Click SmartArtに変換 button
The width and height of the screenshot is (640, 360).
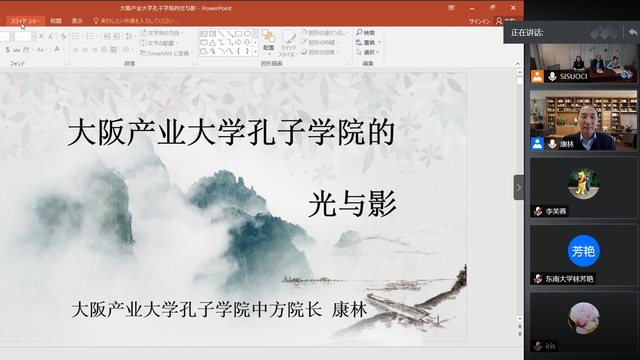pos(165,53)
